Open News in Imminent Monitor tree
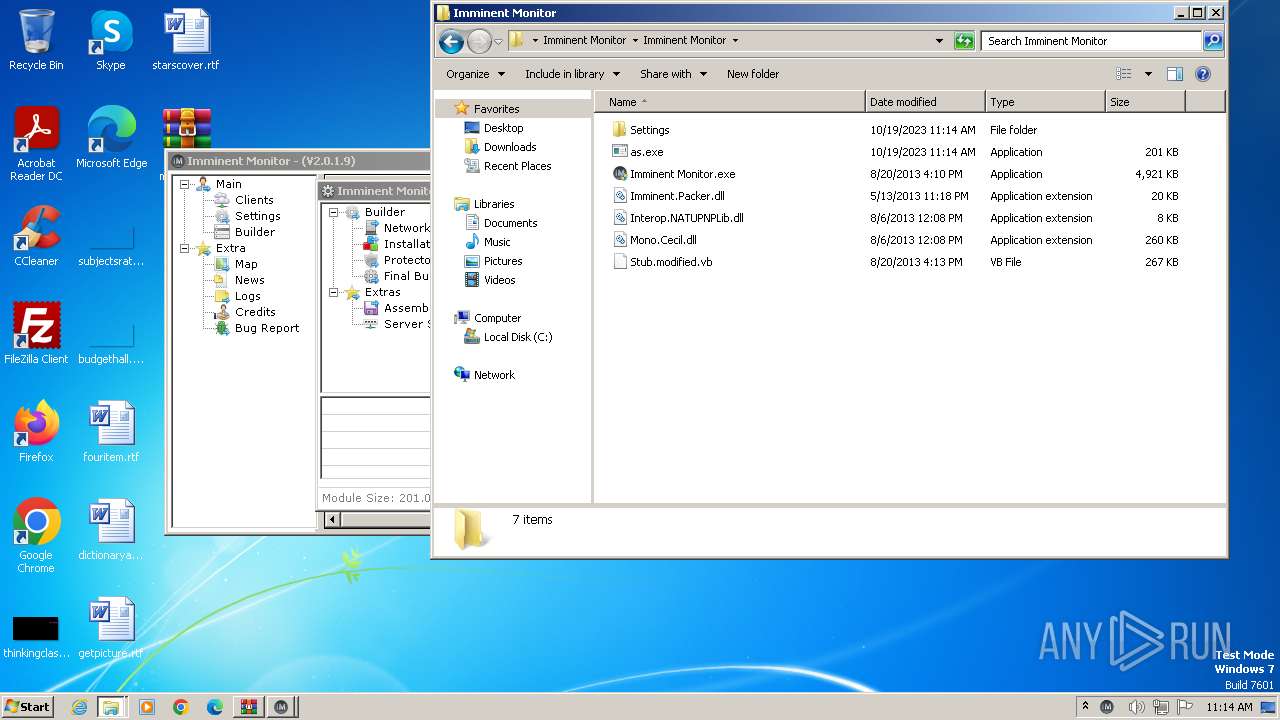Screen dimensions: 1280x720 (x=249, y=280)
